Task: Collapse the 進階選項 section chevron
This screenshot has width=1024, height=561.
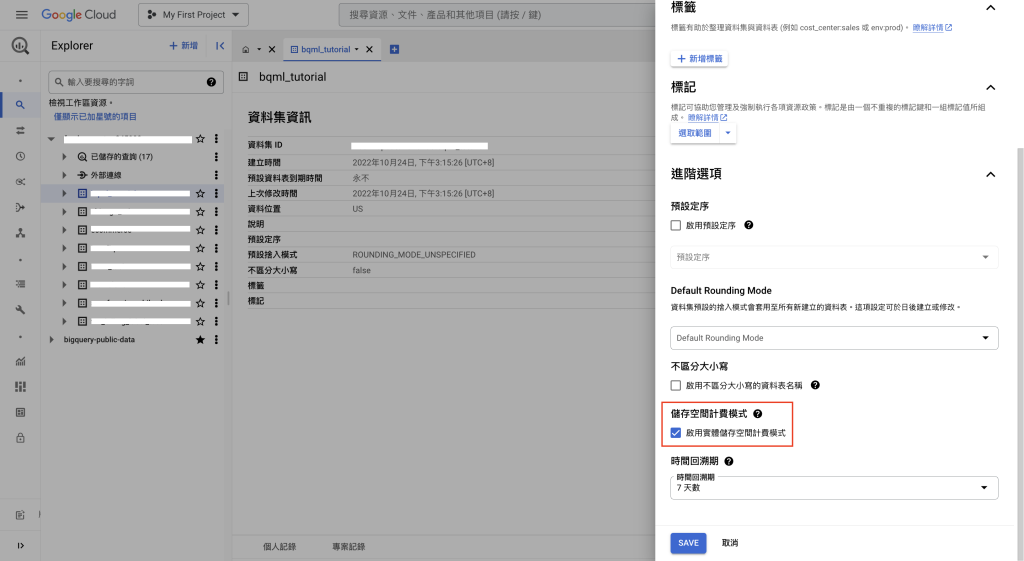Action: point(991,174)
